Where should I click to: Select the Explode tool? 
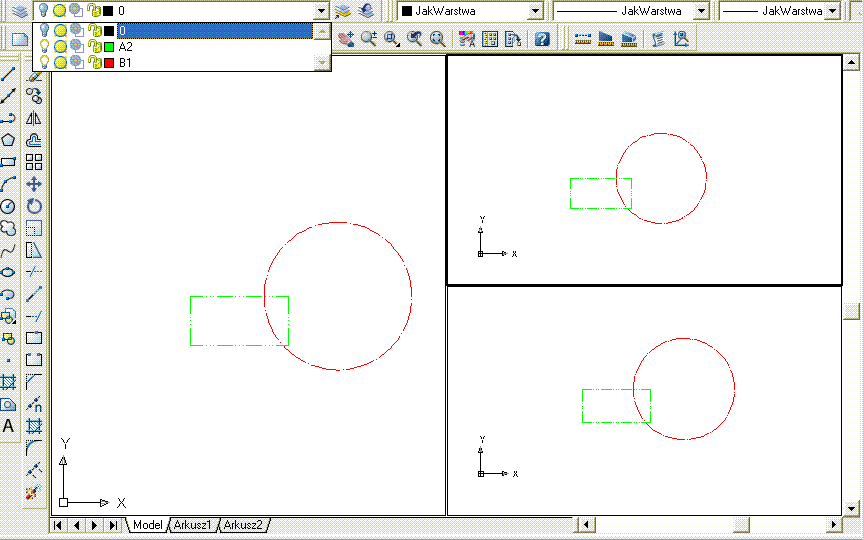click(34, 492)
